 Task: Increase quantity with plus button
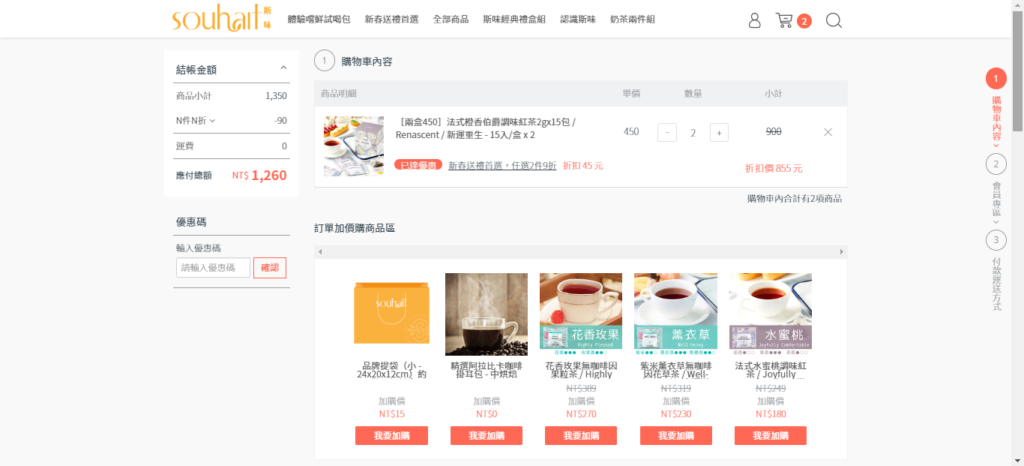coord(719,132)
